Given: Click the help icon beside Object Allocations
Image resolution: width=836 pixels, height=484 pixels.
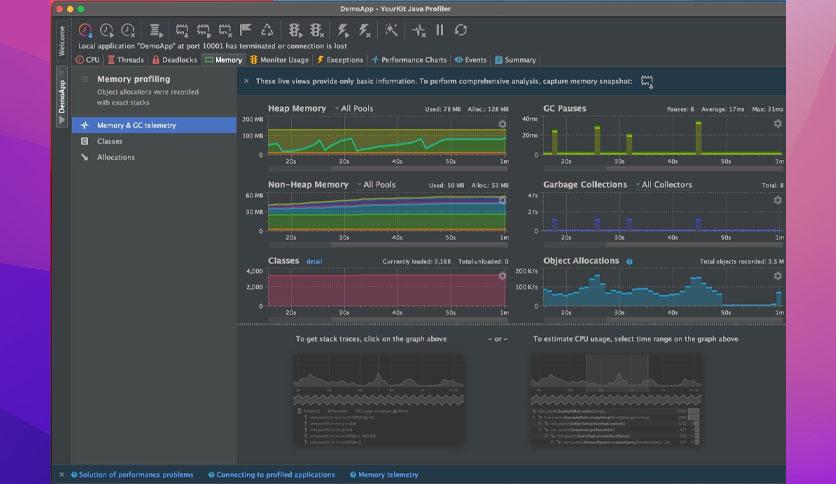Looking at the screenshot, I should pos(629,261).
